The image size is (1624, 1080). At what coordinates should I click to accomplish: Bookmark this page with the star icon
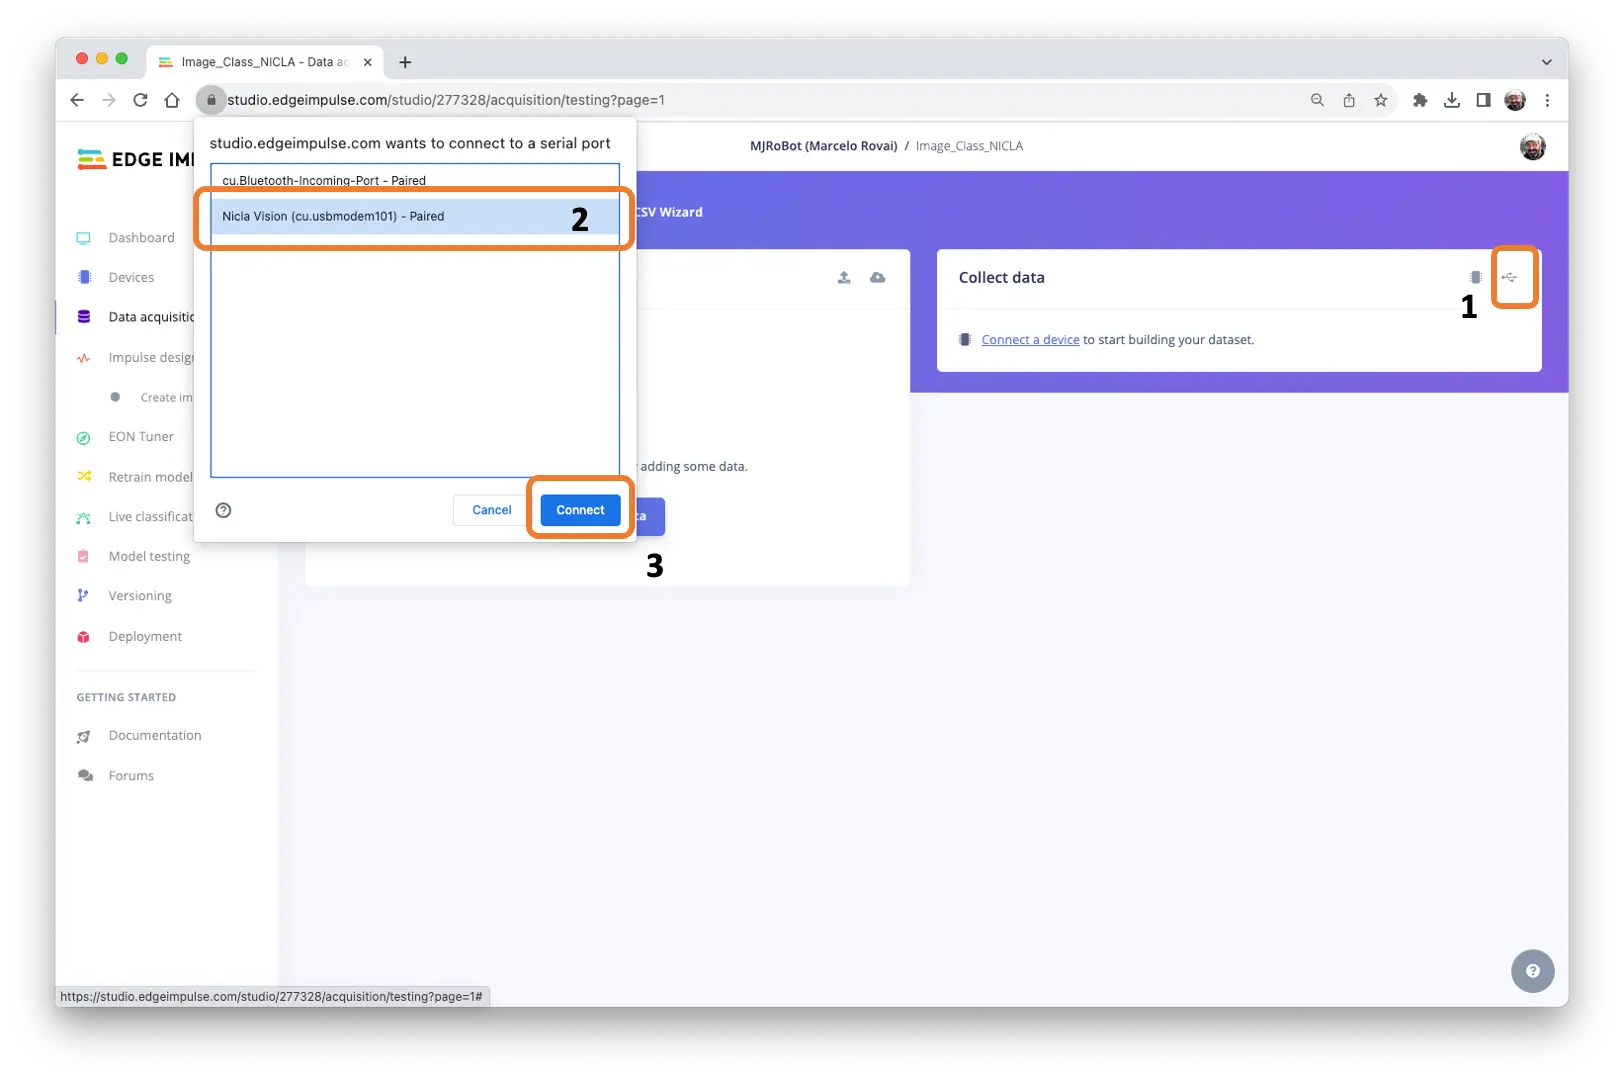point(1381,100)
